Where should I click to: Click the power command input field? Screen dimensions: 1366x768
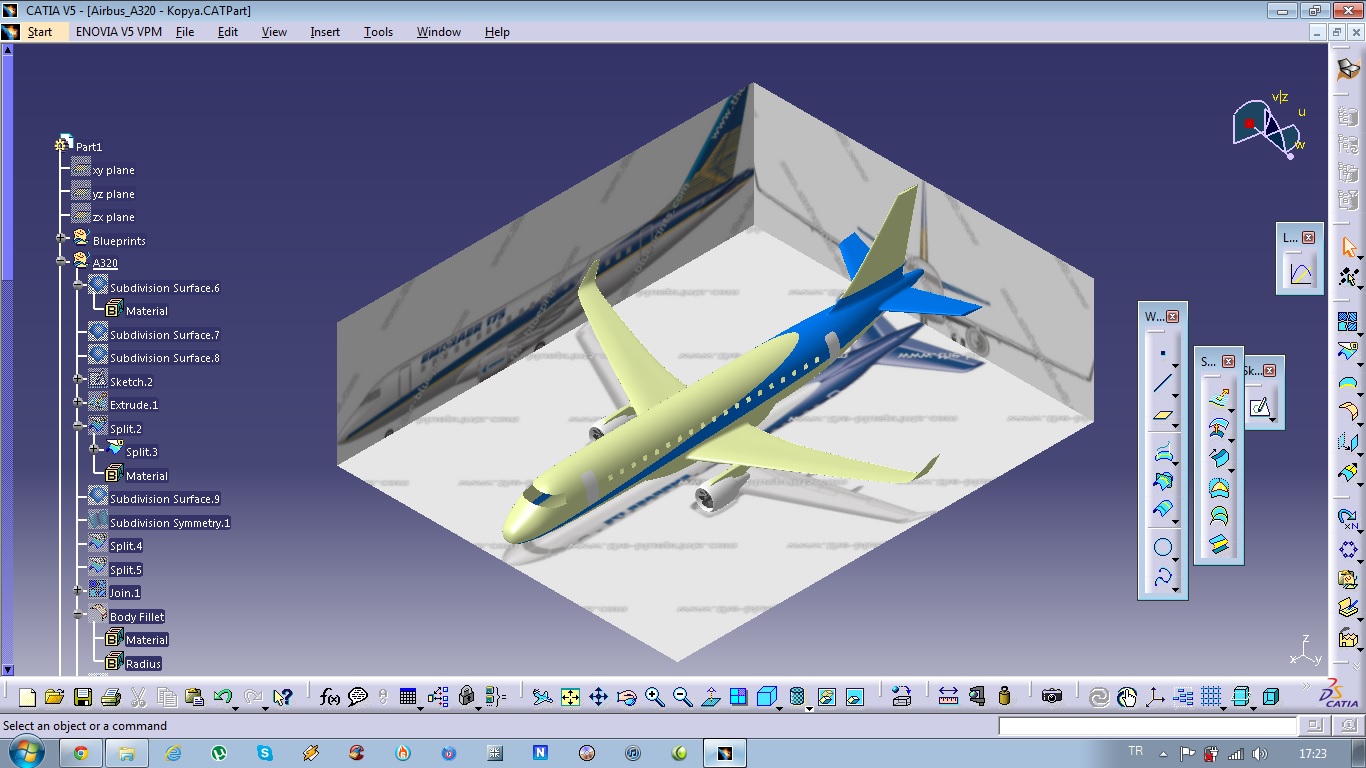pyautogui.click(x=1148, y=726)
